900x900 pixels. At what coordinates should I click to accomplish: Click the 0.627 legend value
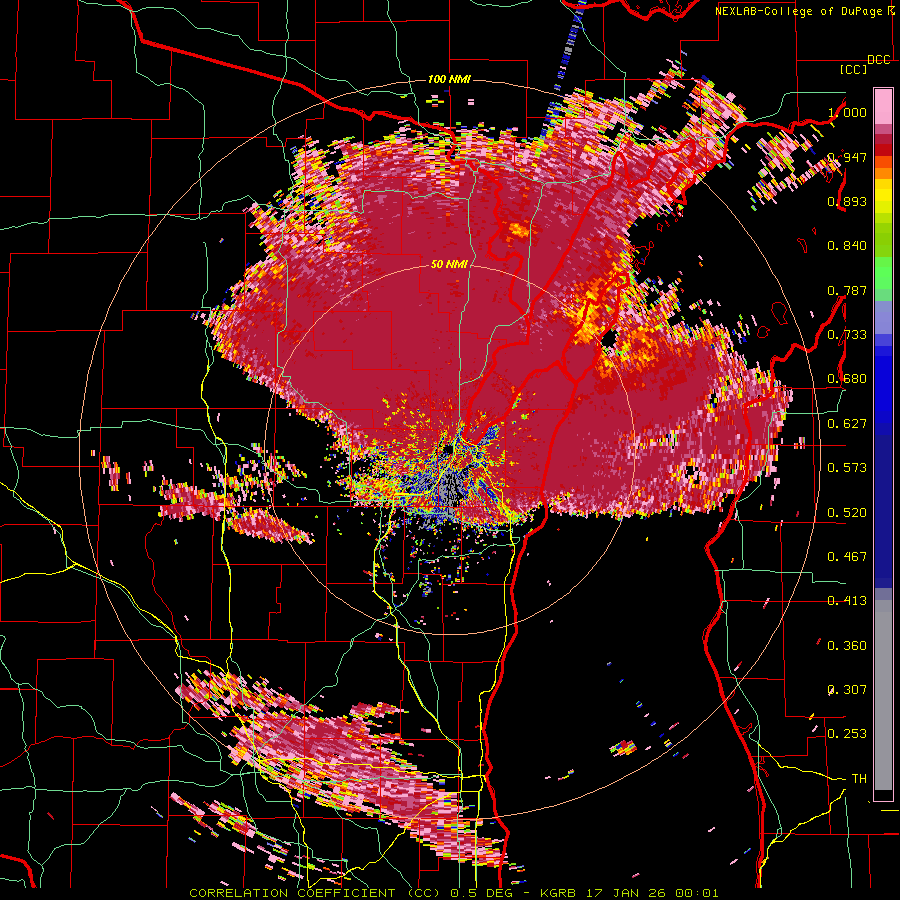847,424
